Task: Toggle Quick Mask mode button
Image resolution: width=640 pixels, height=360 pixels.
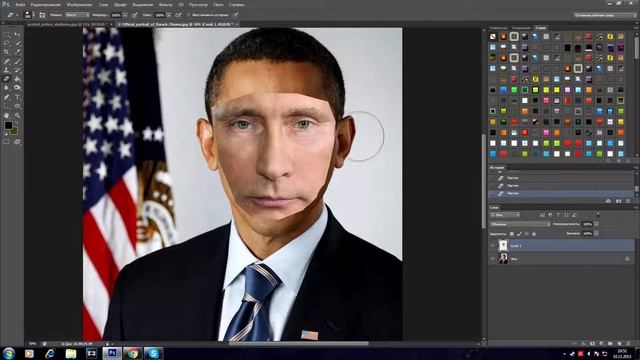Action: (x=7, y=142)
